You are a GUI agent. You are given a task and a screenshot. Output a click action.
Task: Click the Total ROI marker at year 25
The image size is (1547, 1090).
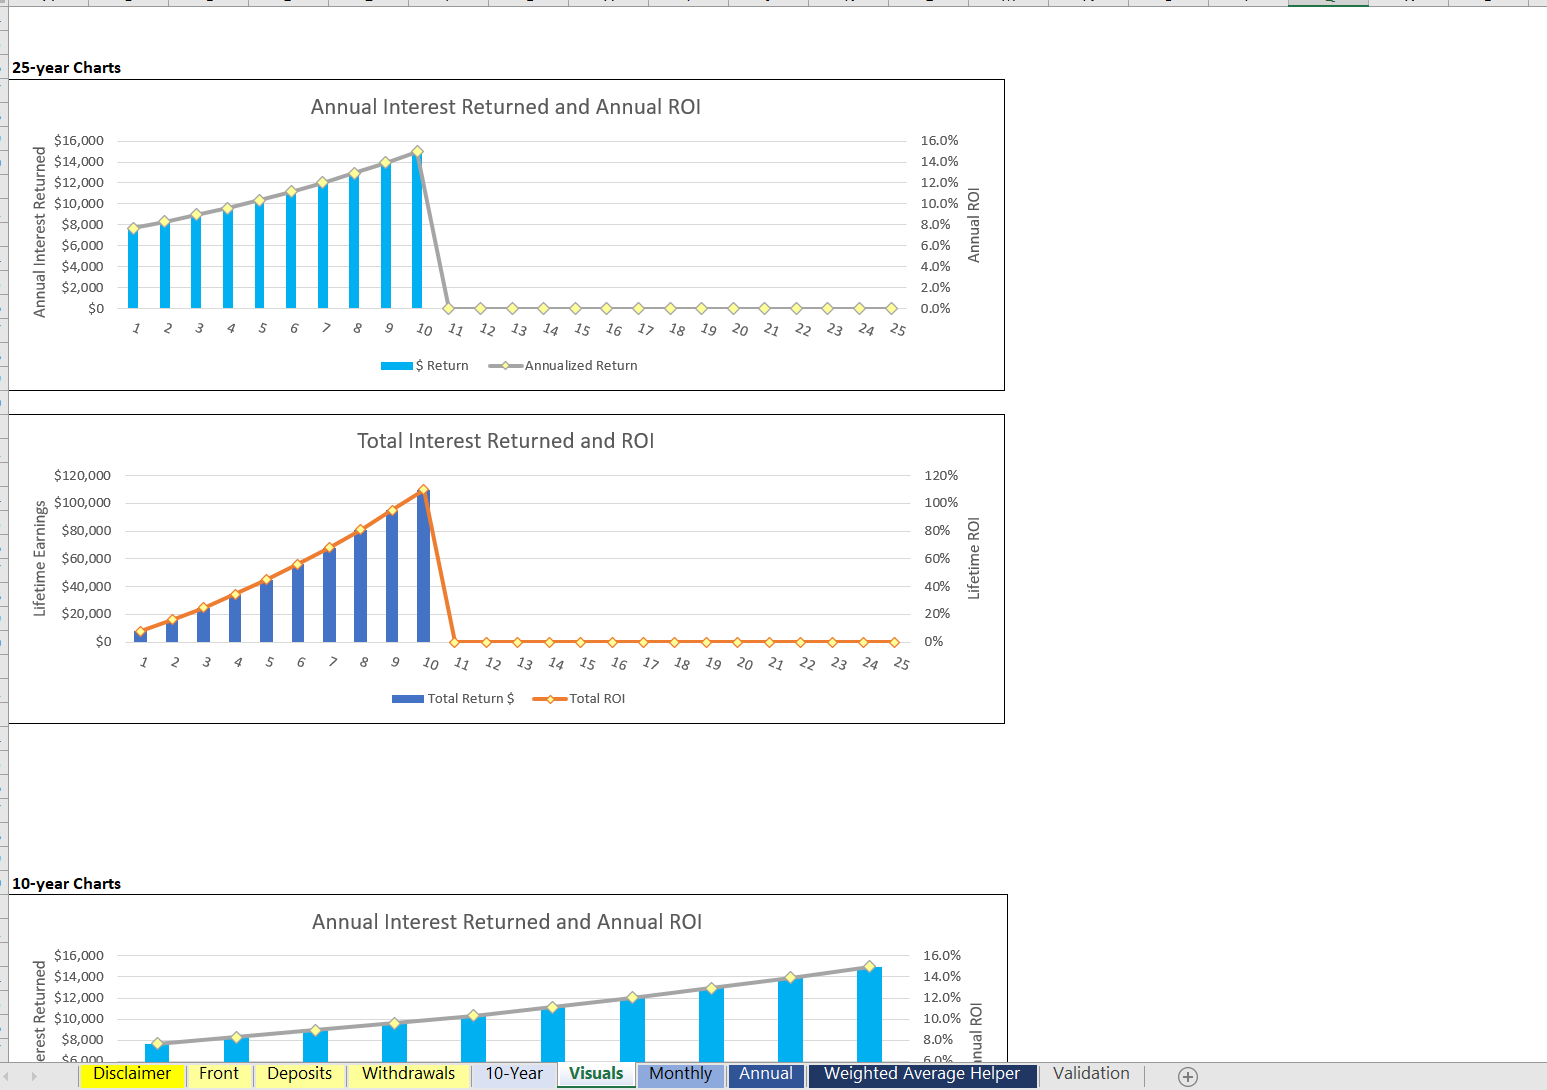[x=895, y=642]
